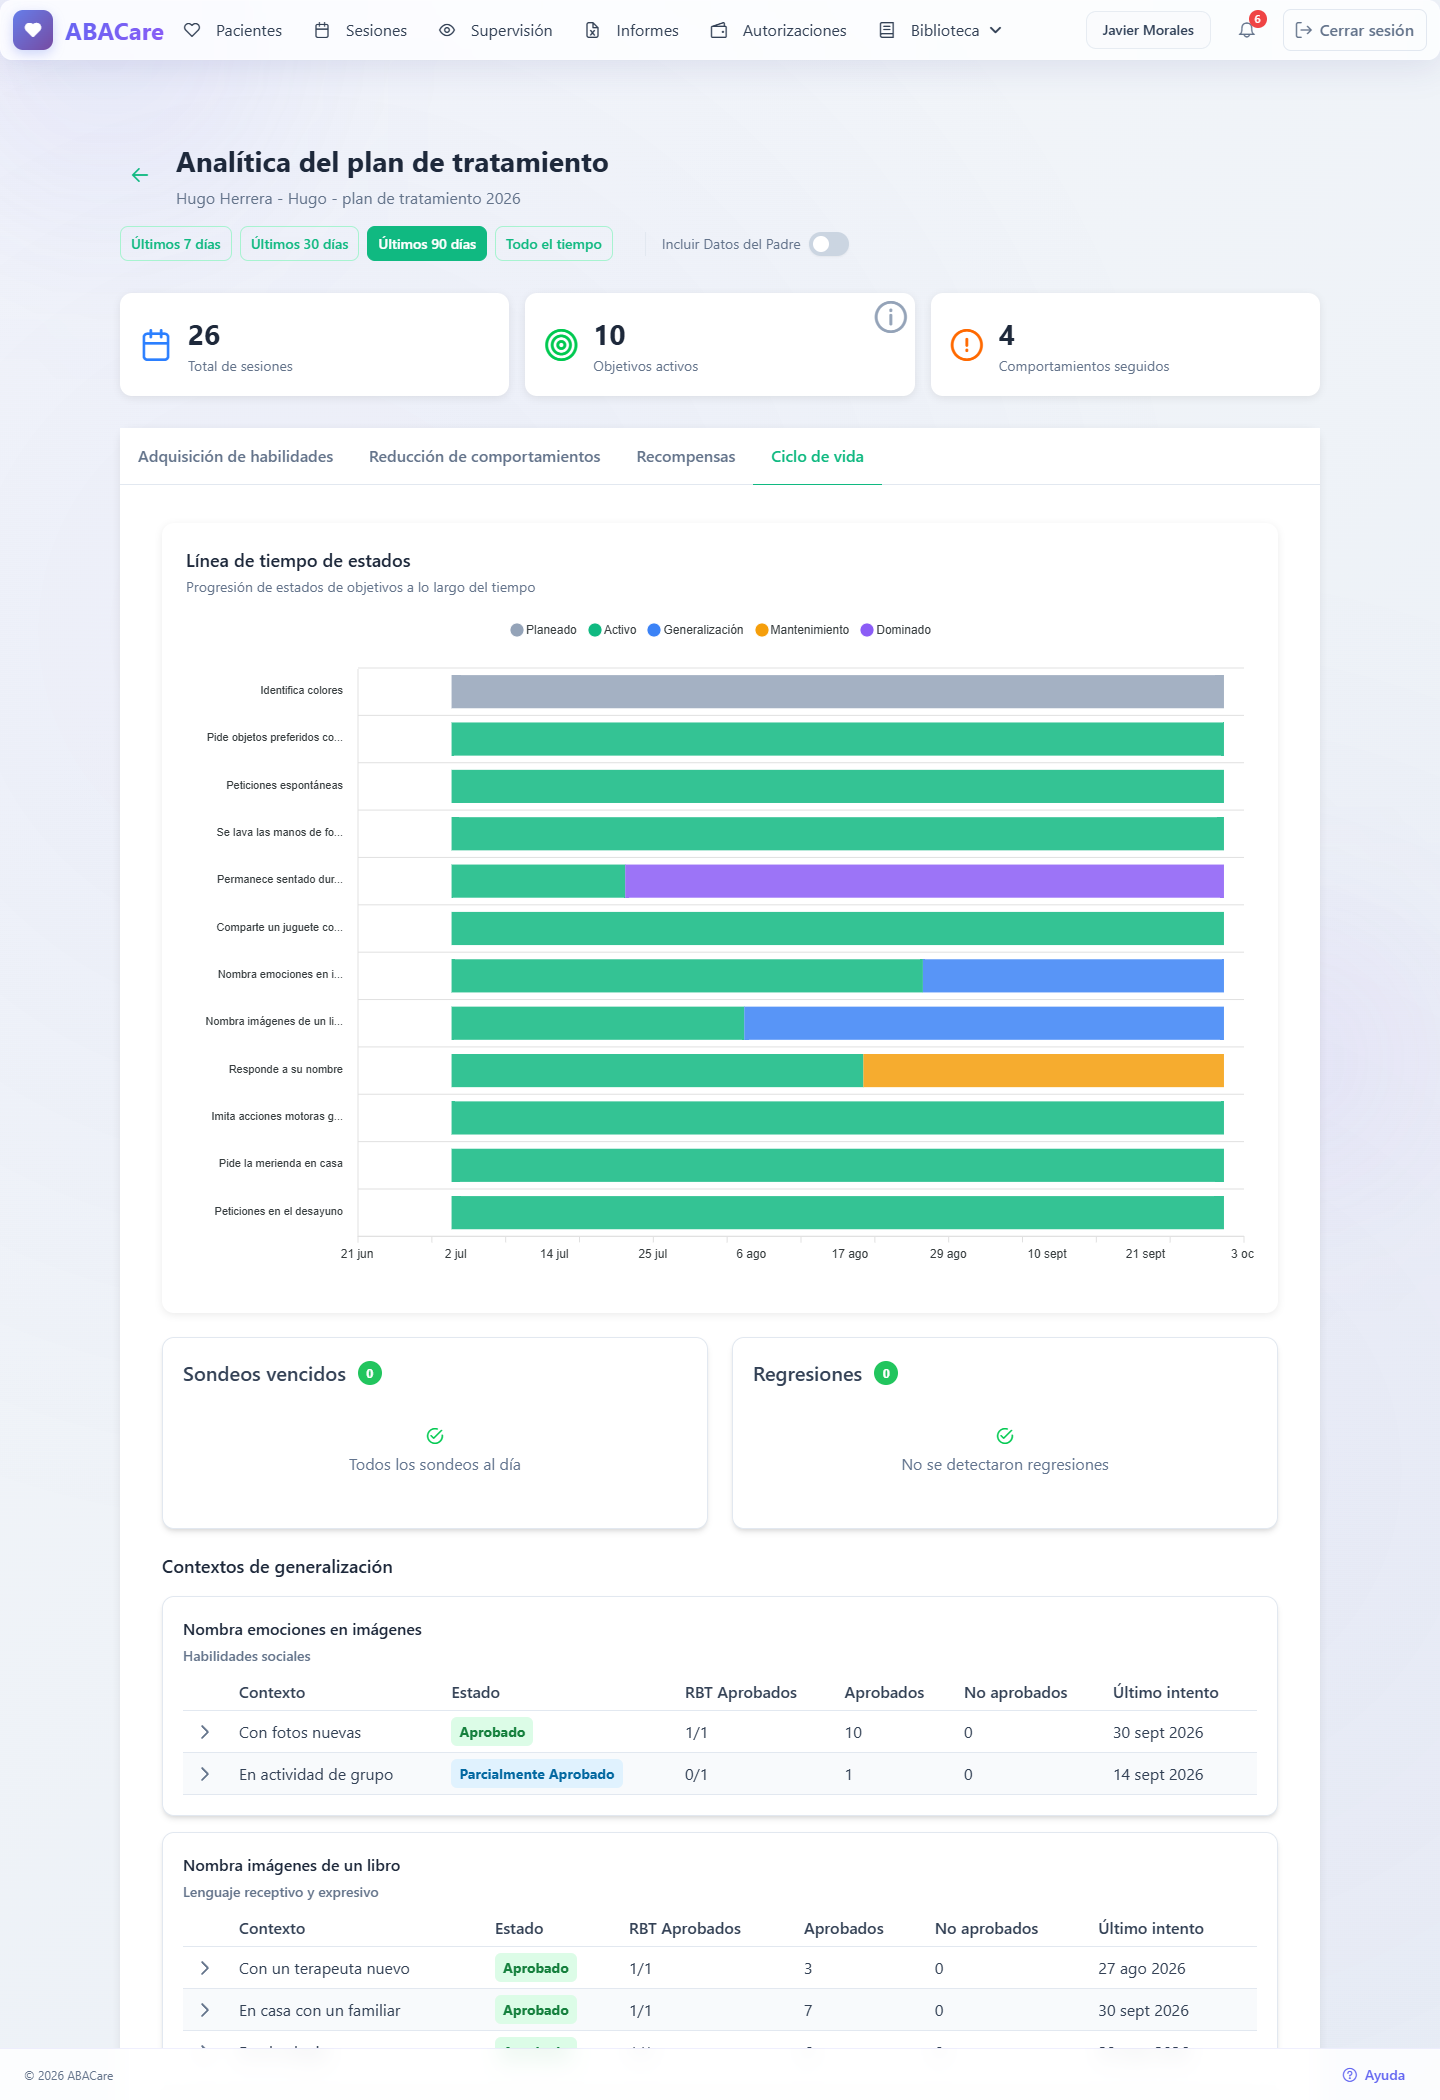Click the calendar icon next to Sesiones

[x=322, y=30]
